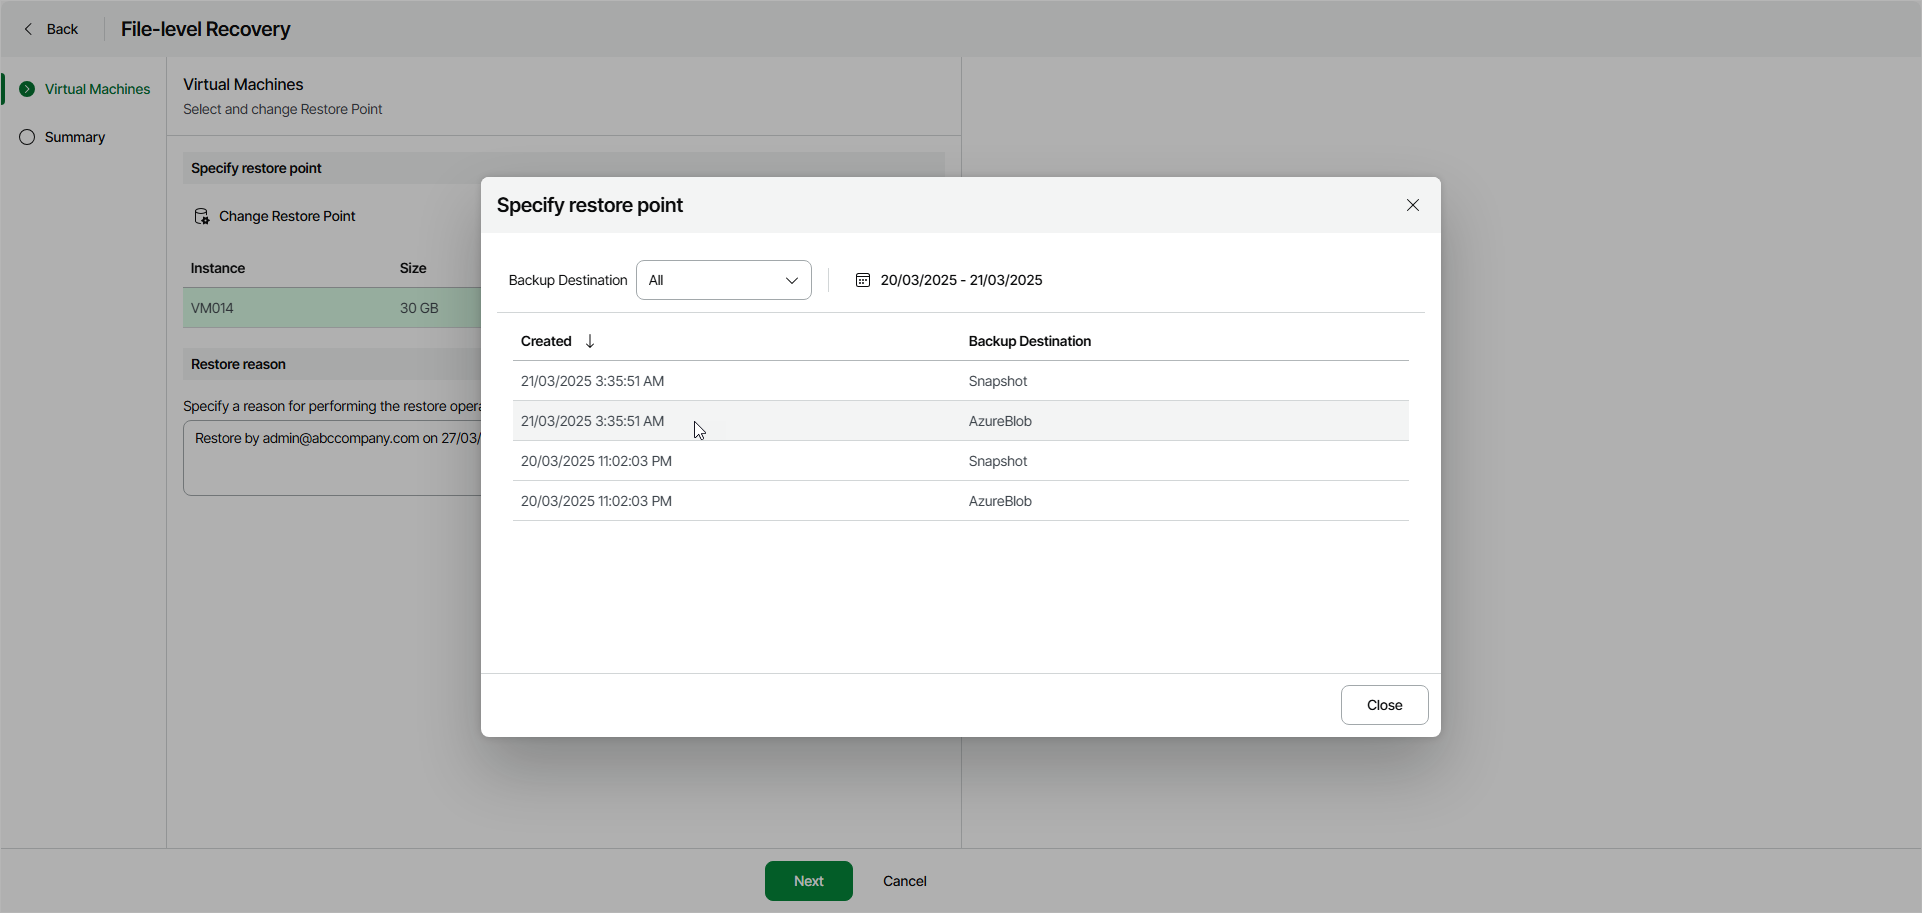Click the Cancel button

pyautogui.click(x=904, y=881)
